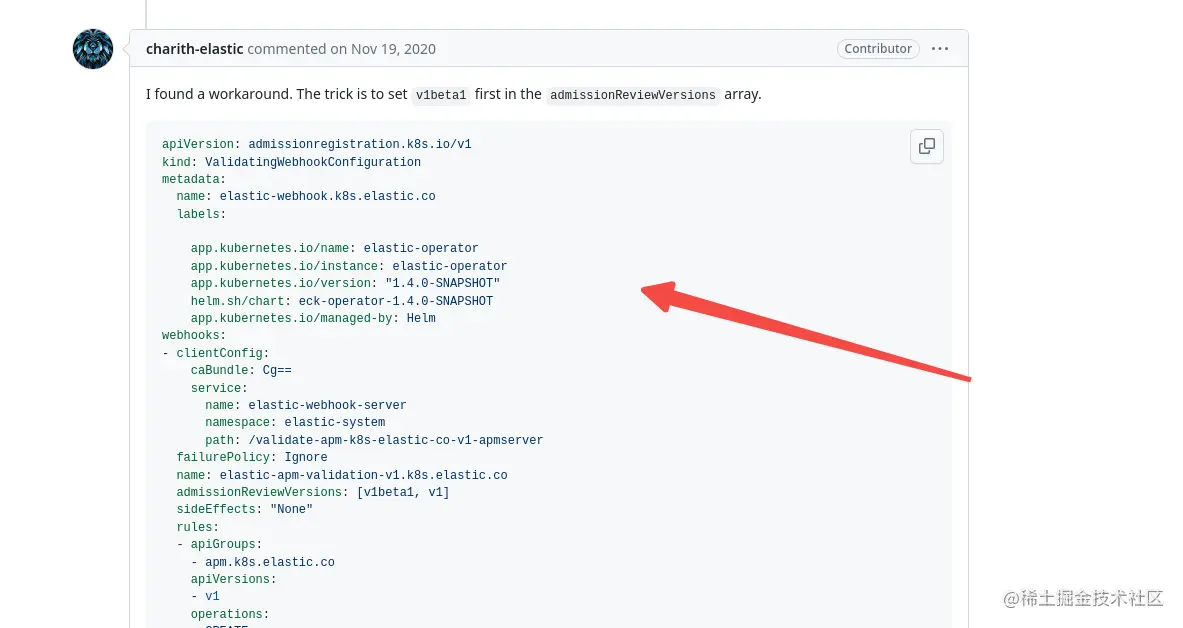Viewport: 1183px width, 628px height.
Task: Select 'app.kubernetes.io/instance: elastic-operator' line
Action: [349, 266]
